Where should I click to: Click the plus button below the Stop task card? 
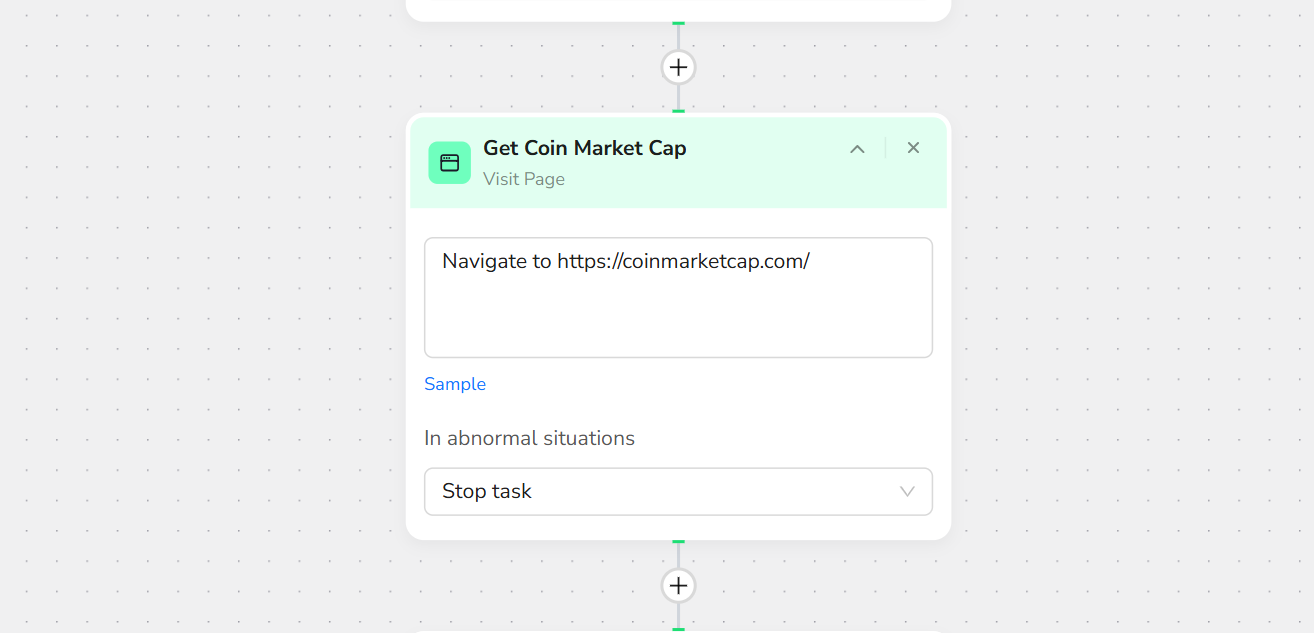click(x=678, y=585)
